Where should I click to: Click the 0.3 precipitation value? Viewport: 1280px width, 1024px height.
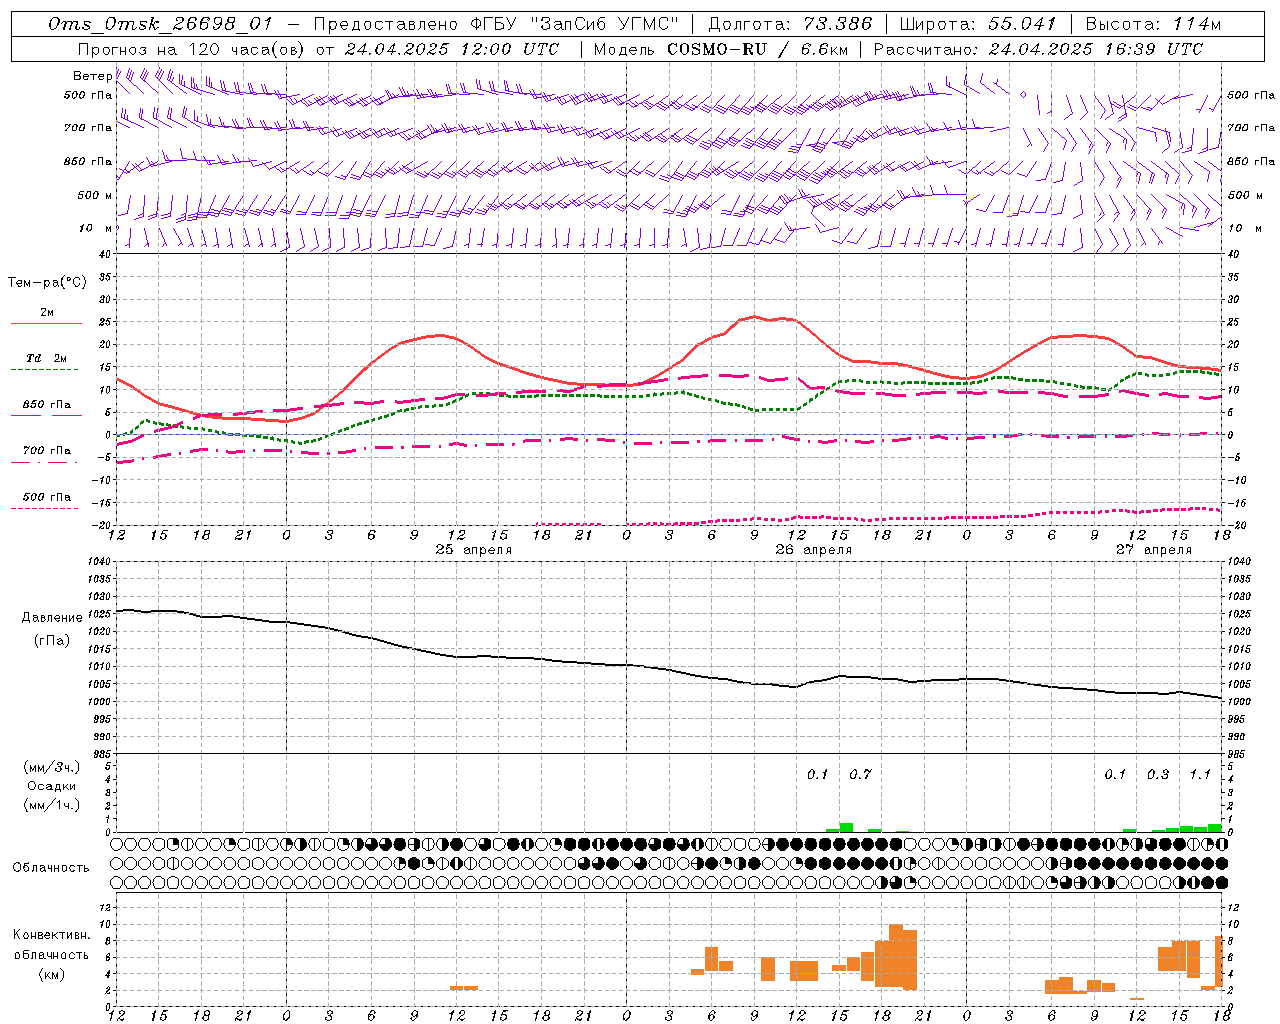(x=1157, y=774)
